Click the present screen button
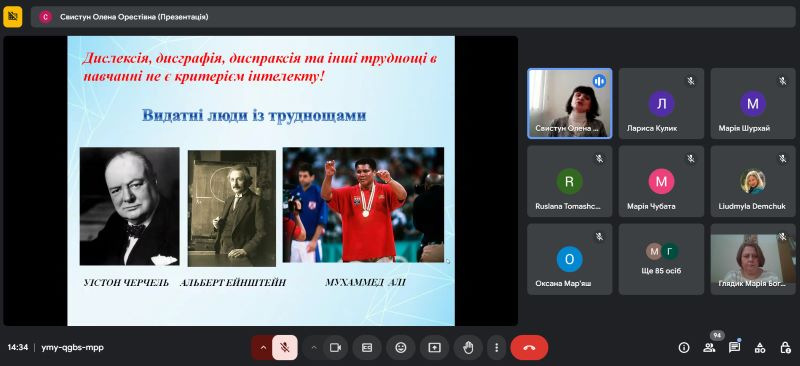This screenshot has width=800, height=366. (x=434, y=348)
